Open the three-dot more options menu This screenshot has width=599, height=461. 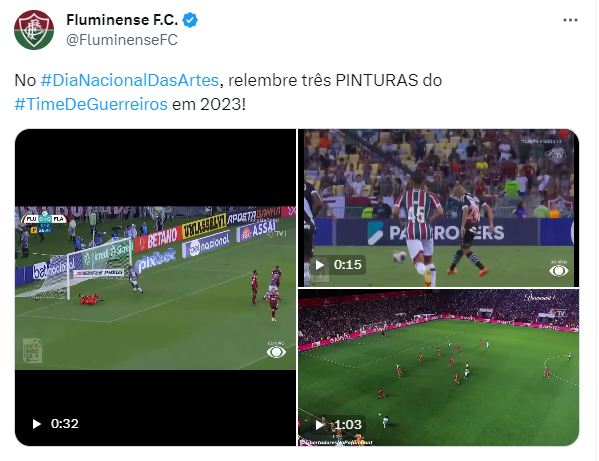click(570, 20)
